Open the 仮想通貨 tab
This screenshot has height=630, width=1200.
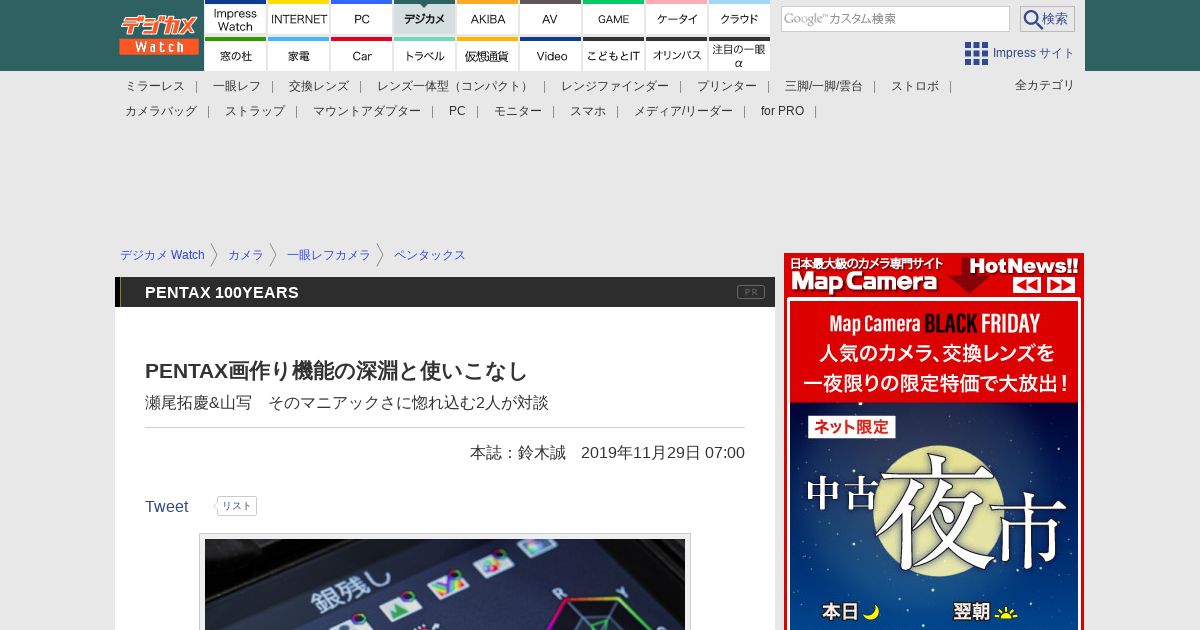[x=487, y=55]
